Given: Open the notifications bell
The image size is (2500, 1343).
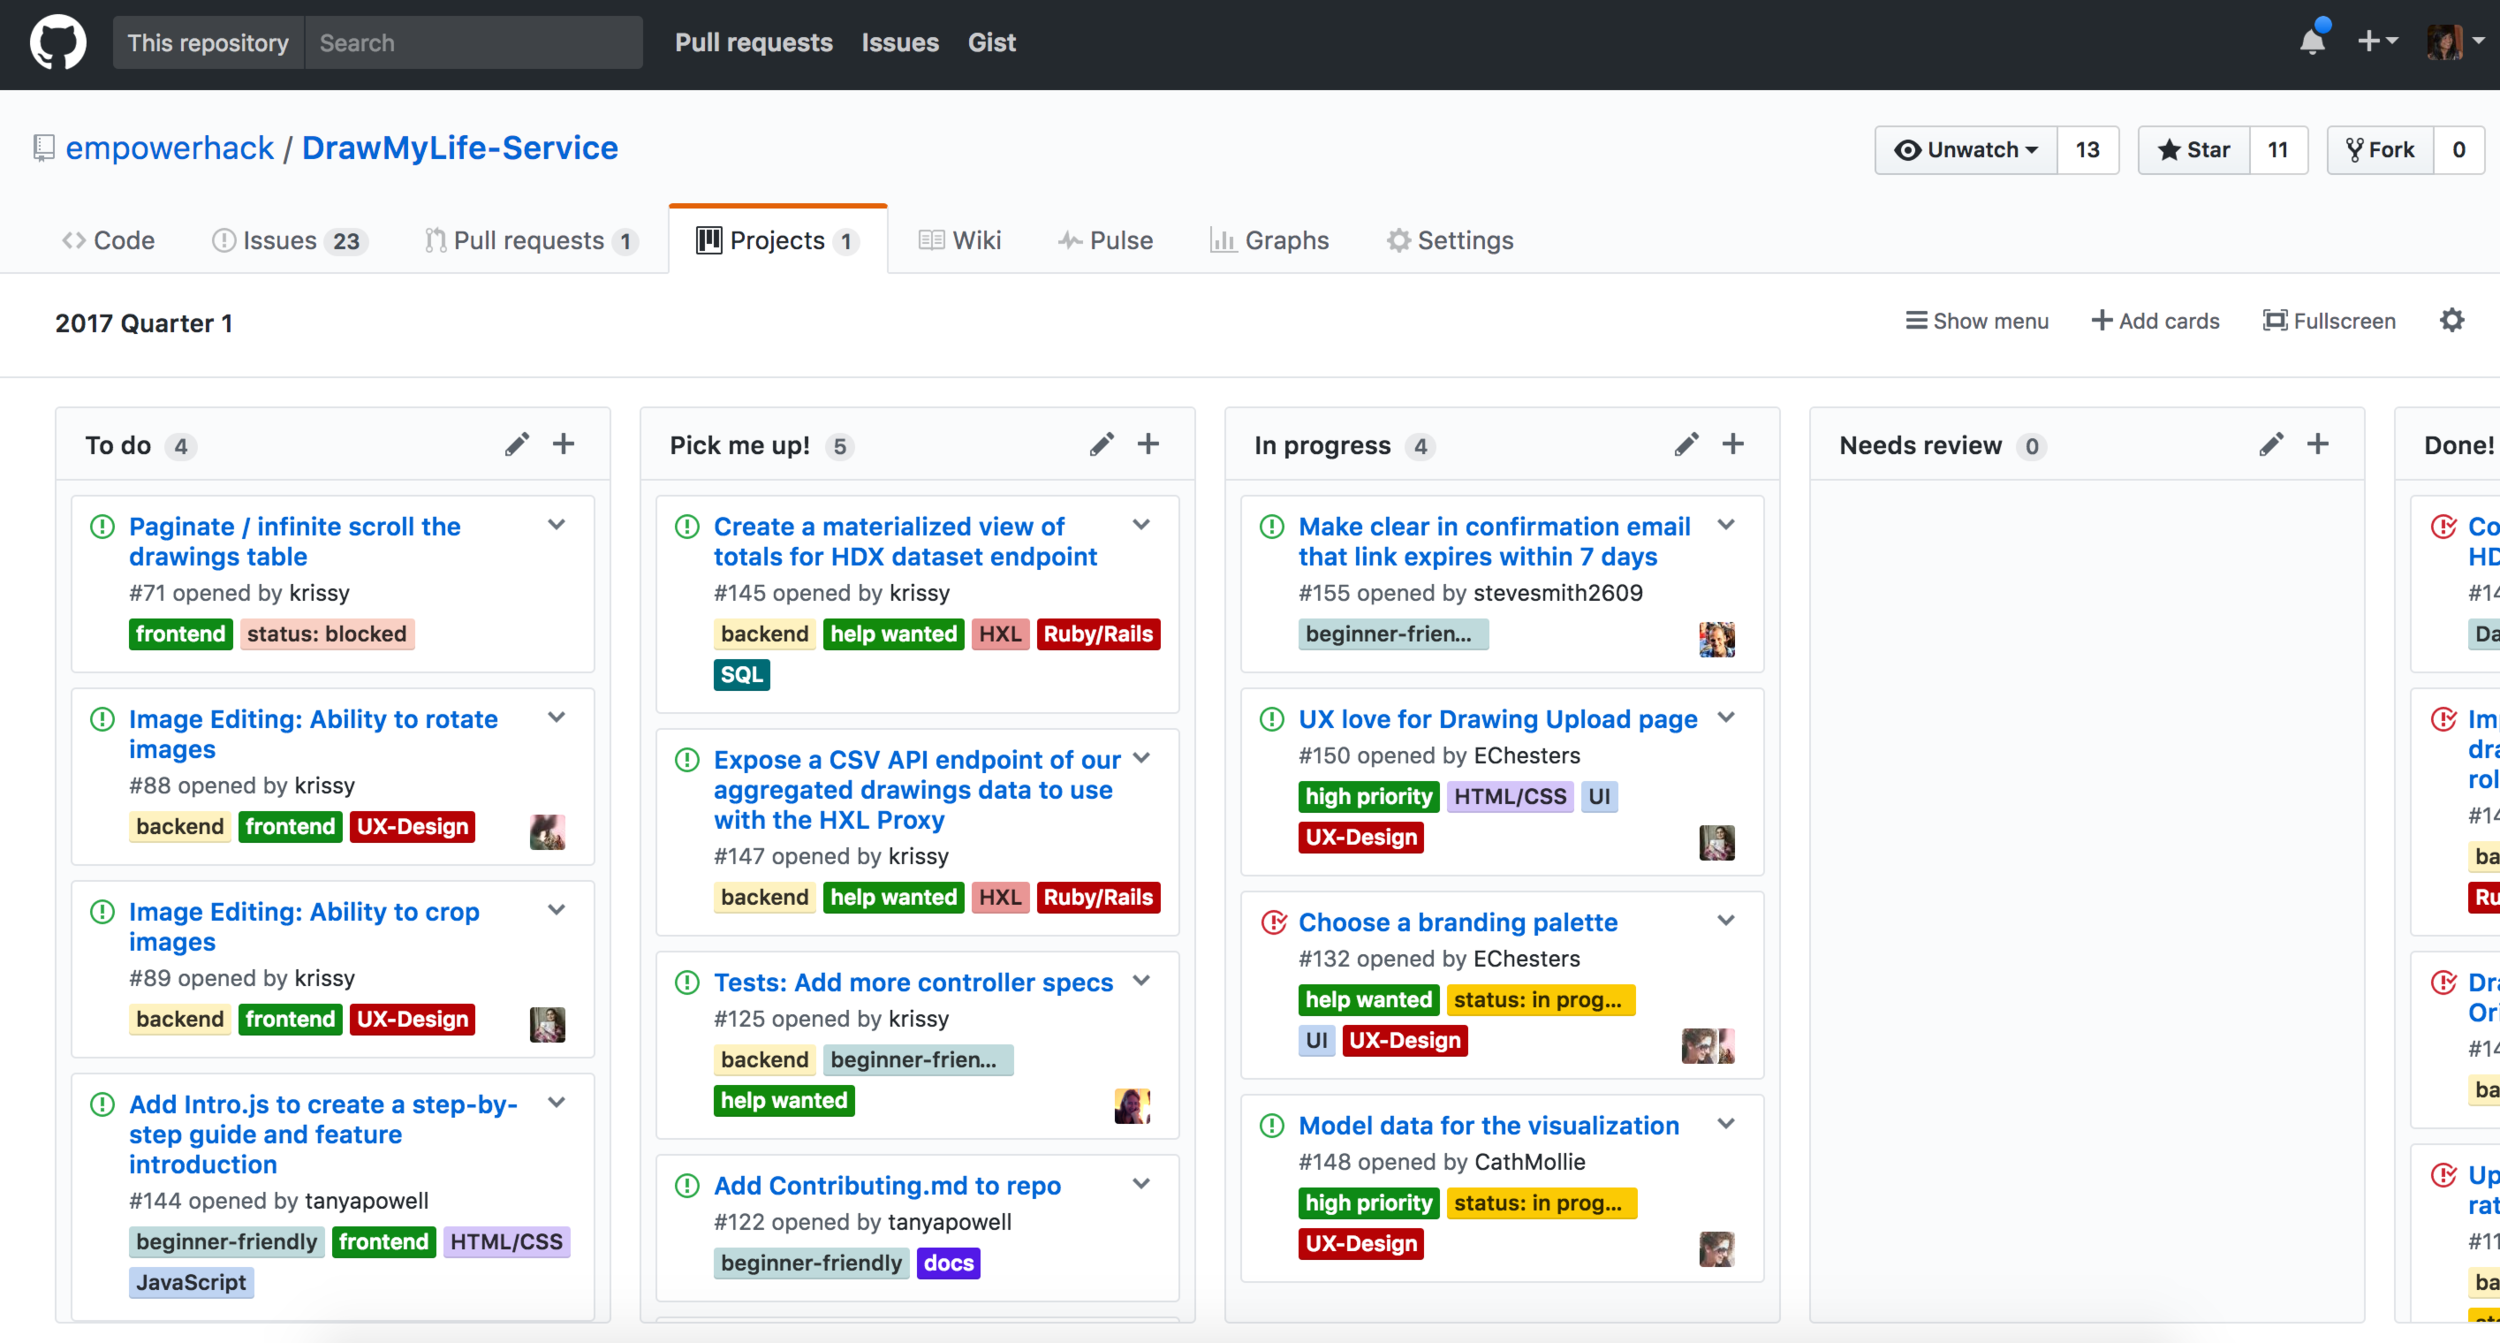Looking at the screenshot, I should pos(2311,42).
